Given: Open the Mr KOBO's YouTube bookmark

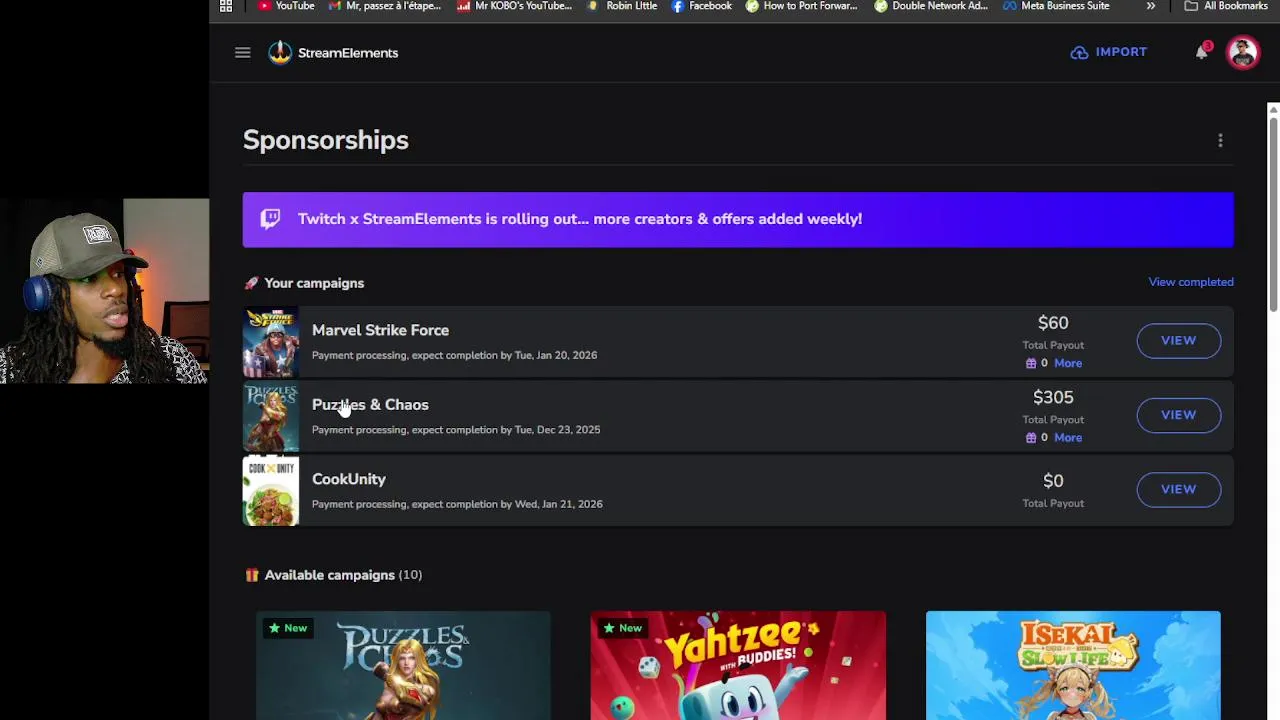Looking at the screenshot, I should pos(515,6).
